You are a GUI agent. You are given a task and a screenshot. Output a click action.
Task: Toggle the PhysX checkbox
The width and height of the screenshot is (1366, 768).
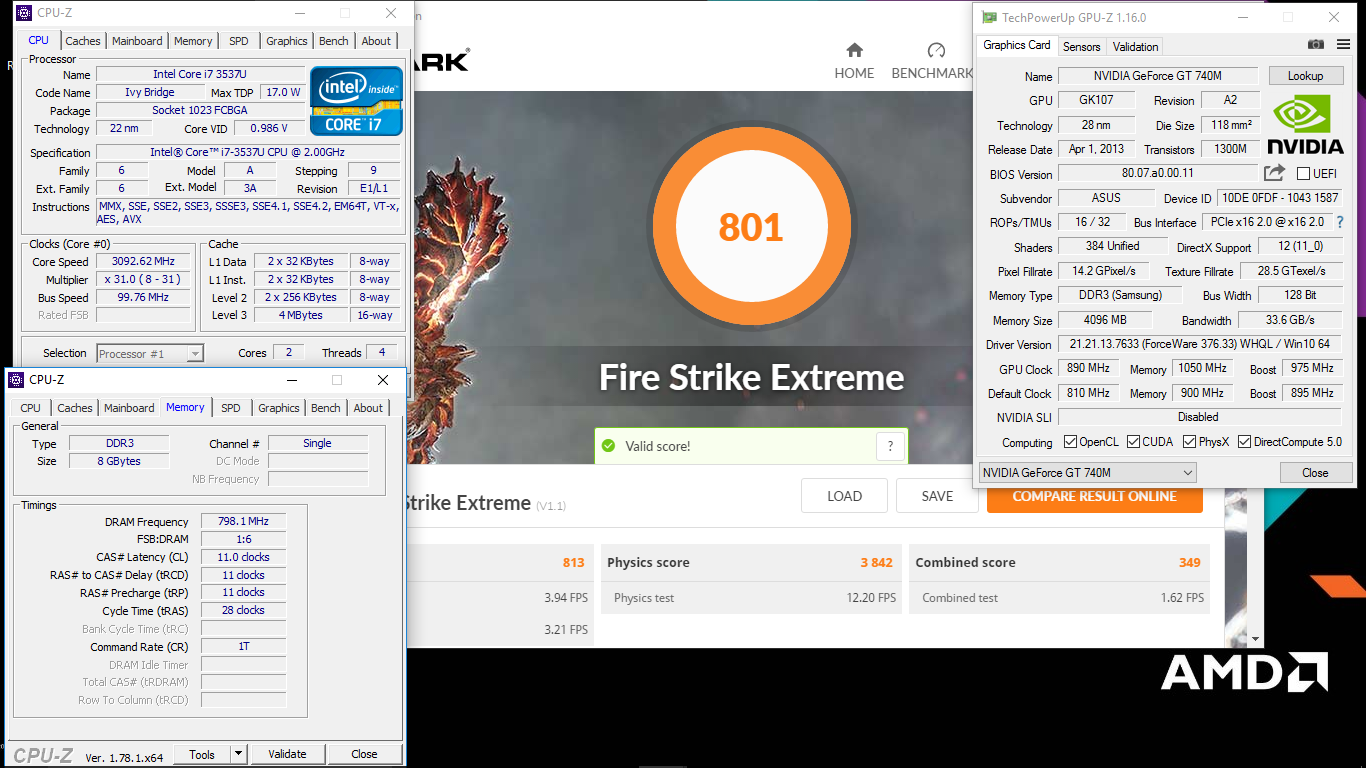click(x=1190, y=442)
